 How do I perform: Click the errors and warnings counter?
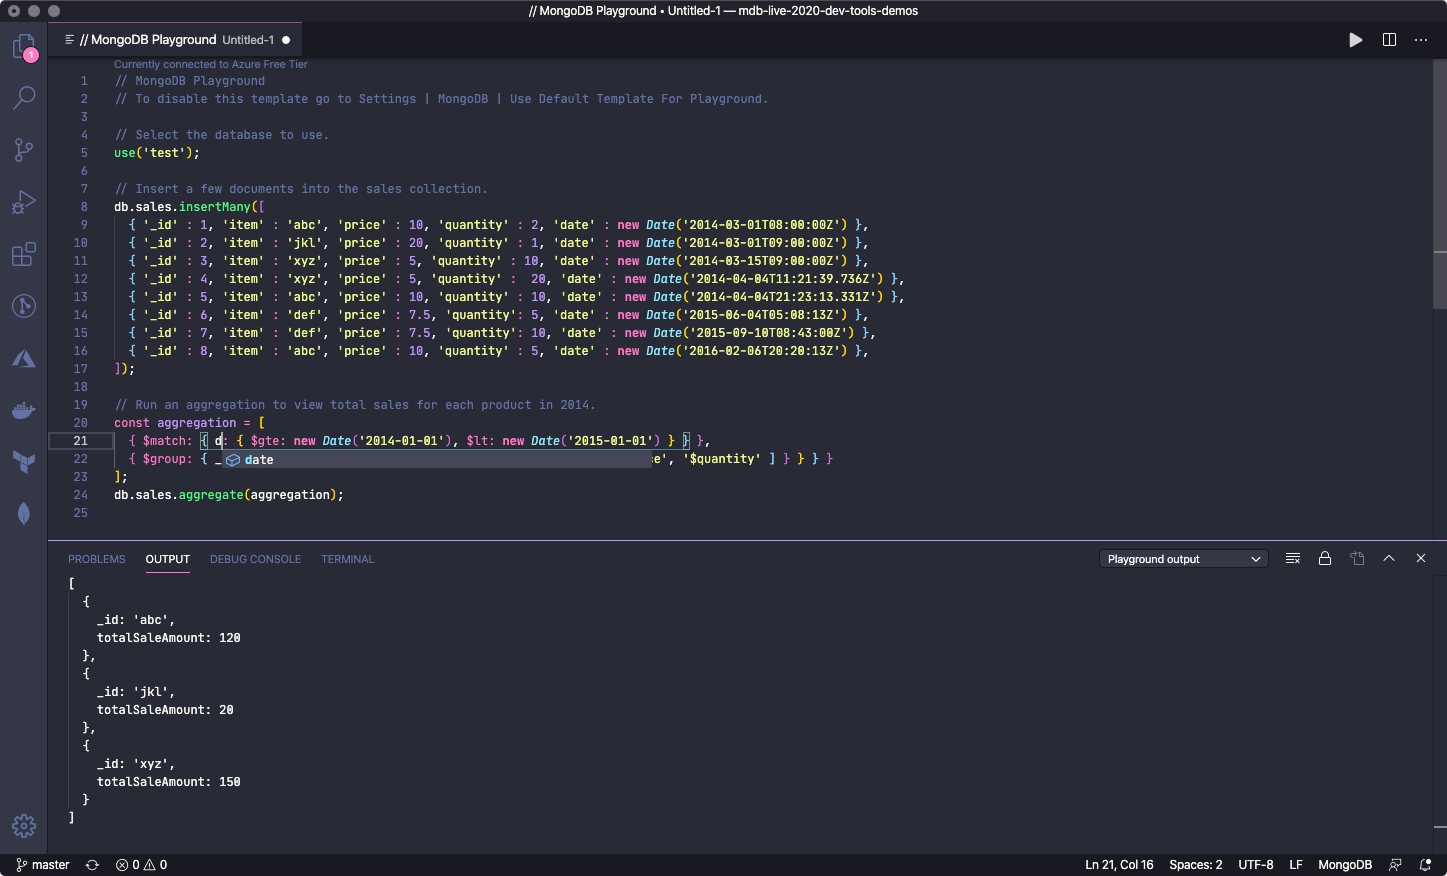[141, 864]
